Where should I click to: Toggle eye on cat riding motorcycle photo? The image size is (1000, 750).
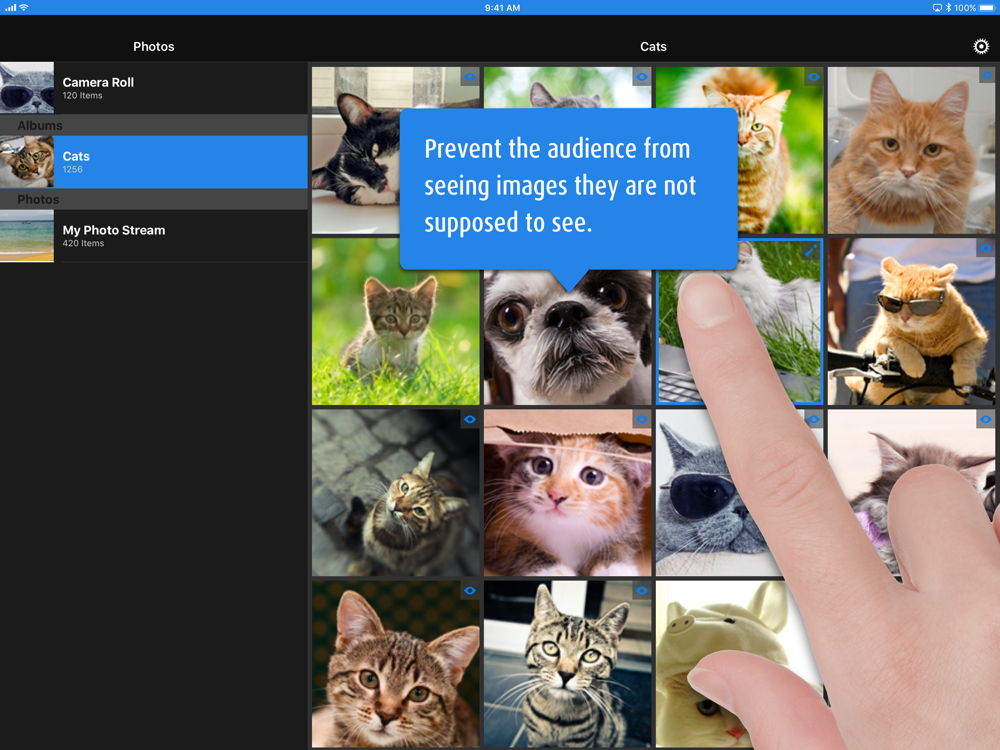[986, 248]
